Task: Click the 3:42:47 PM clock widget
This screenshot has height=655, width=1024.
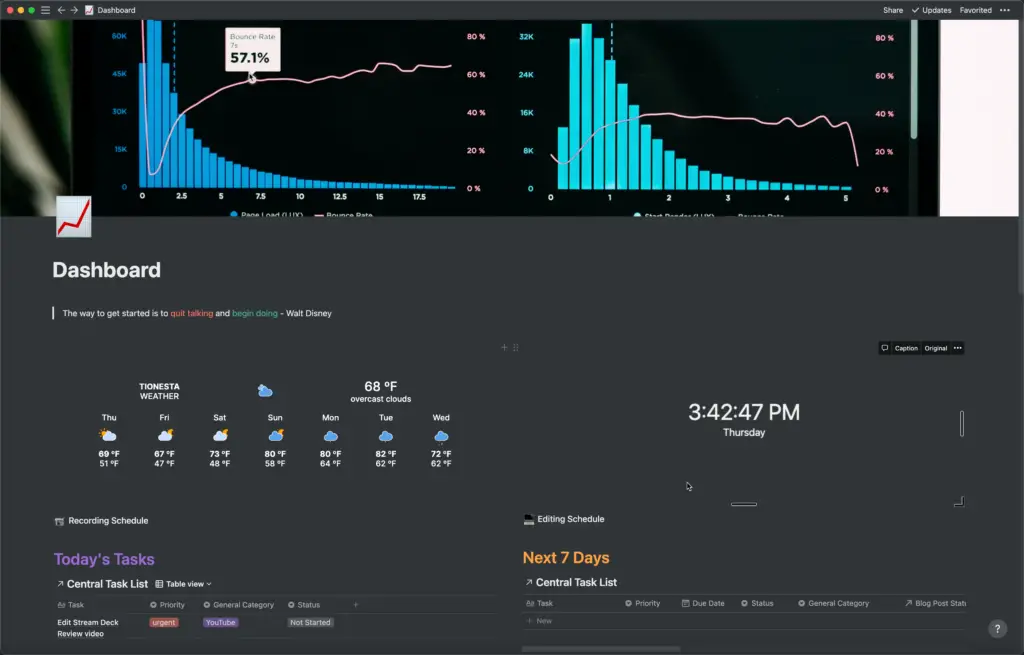Action: coord(744,412)
